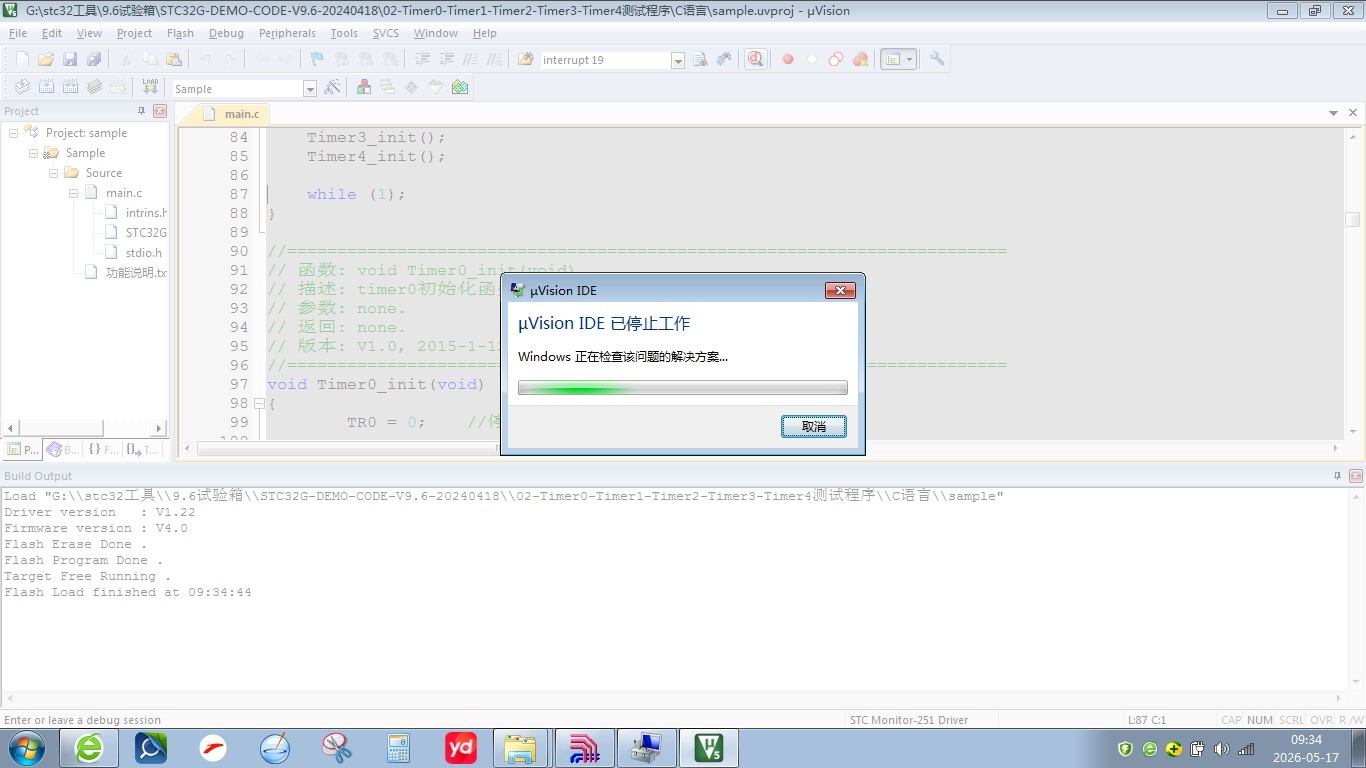Open the calculator from the taskbar
This screenshot has height=768, width=1366.
click(399, 747)
